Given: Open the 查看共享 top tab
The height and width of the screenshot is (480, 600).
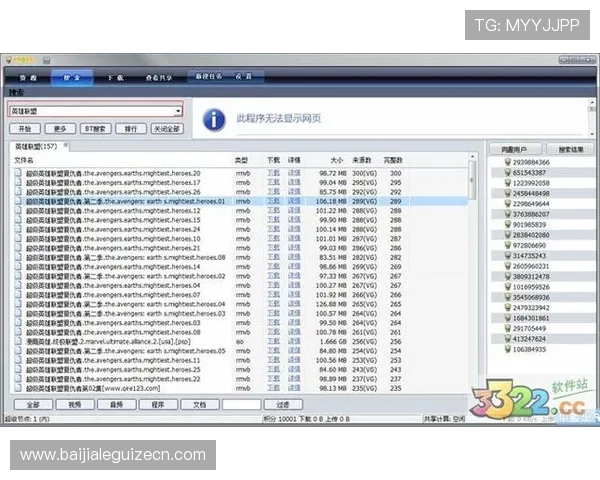Looking at the screenshot, I should point(165,76).
